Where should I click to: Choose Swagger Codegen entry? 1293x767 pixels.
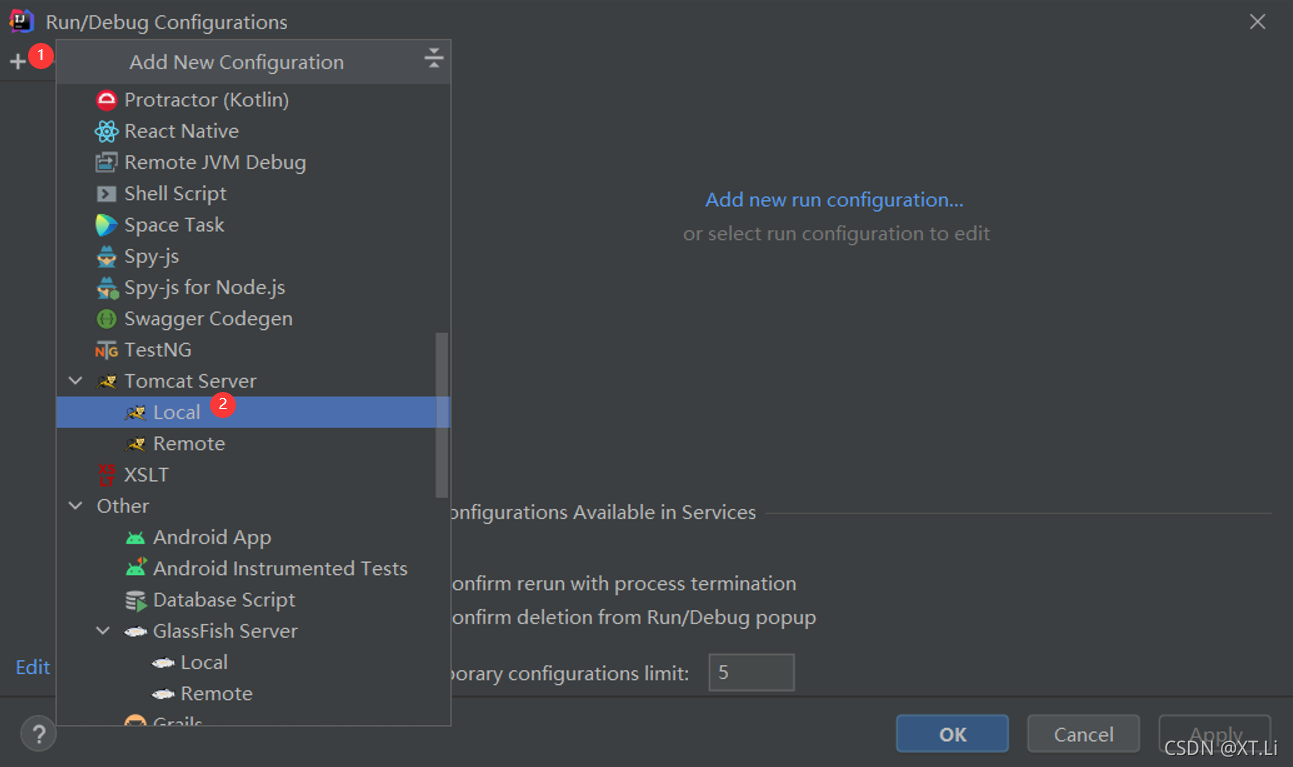point(253,319)
